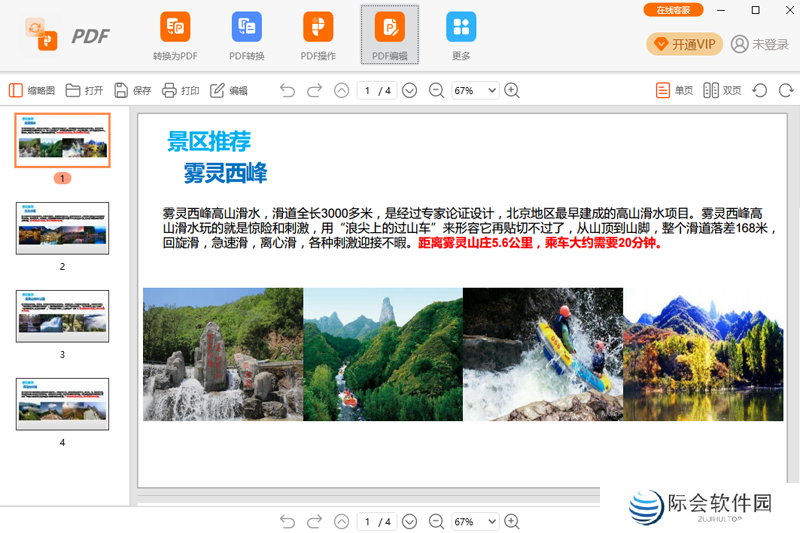The height and width of the screenshot is (533, 800).
Task: Maximize the application window
Action: (x=756, y=10)
